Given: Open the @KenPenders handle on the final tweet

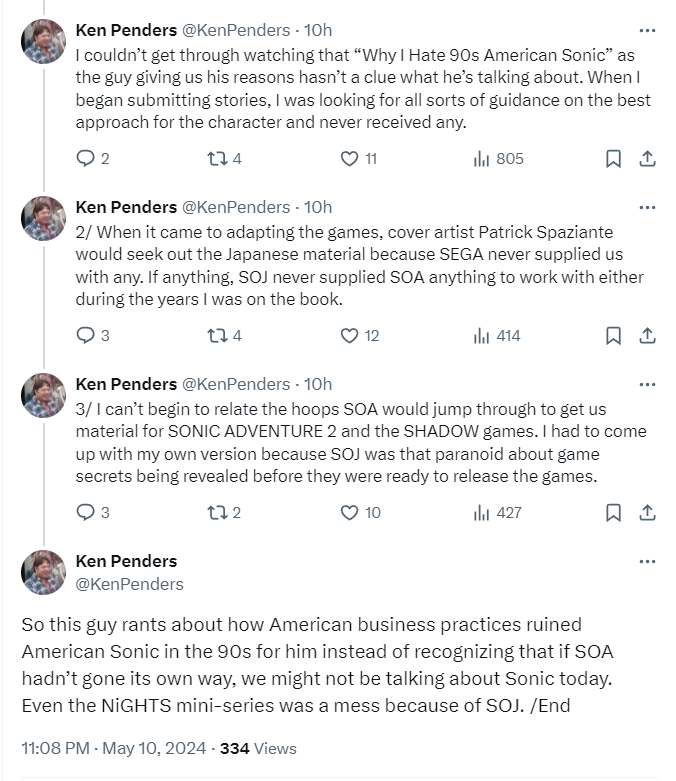Looking at the screenshot, I should [130, 583].
